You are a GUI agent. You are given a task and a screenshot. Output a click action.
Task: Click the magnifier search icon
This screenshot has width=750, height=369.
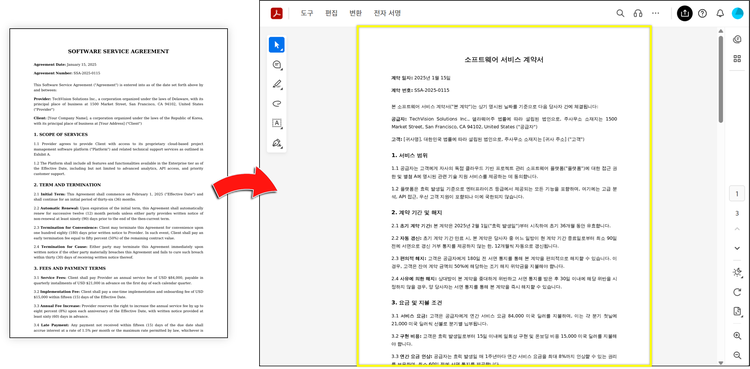pos(620,13)
